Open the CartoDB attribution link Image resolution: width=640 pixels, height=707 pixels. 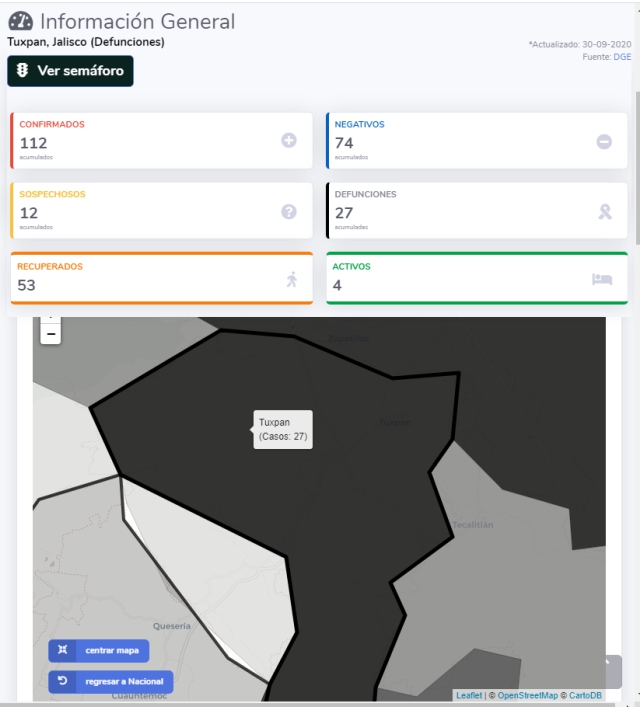[586, 695]
